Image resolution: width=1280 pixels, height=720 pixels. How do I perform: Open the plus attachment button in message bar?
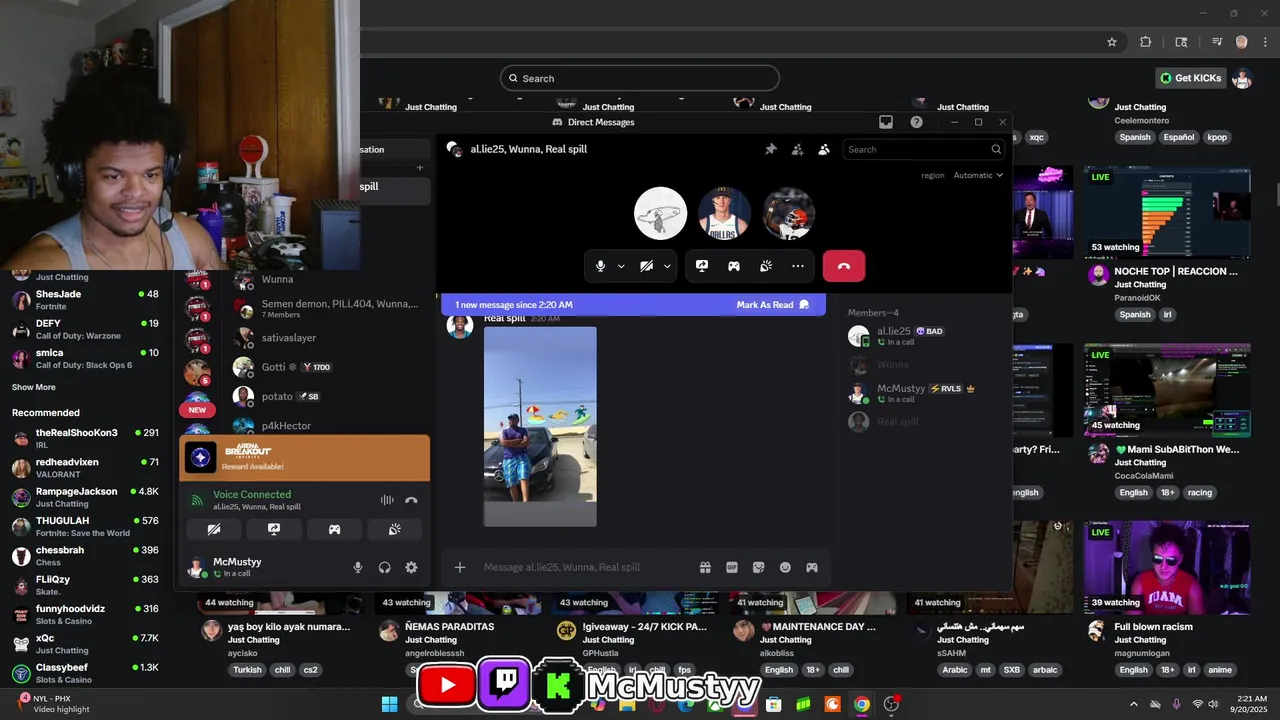[x=460, y=567]
